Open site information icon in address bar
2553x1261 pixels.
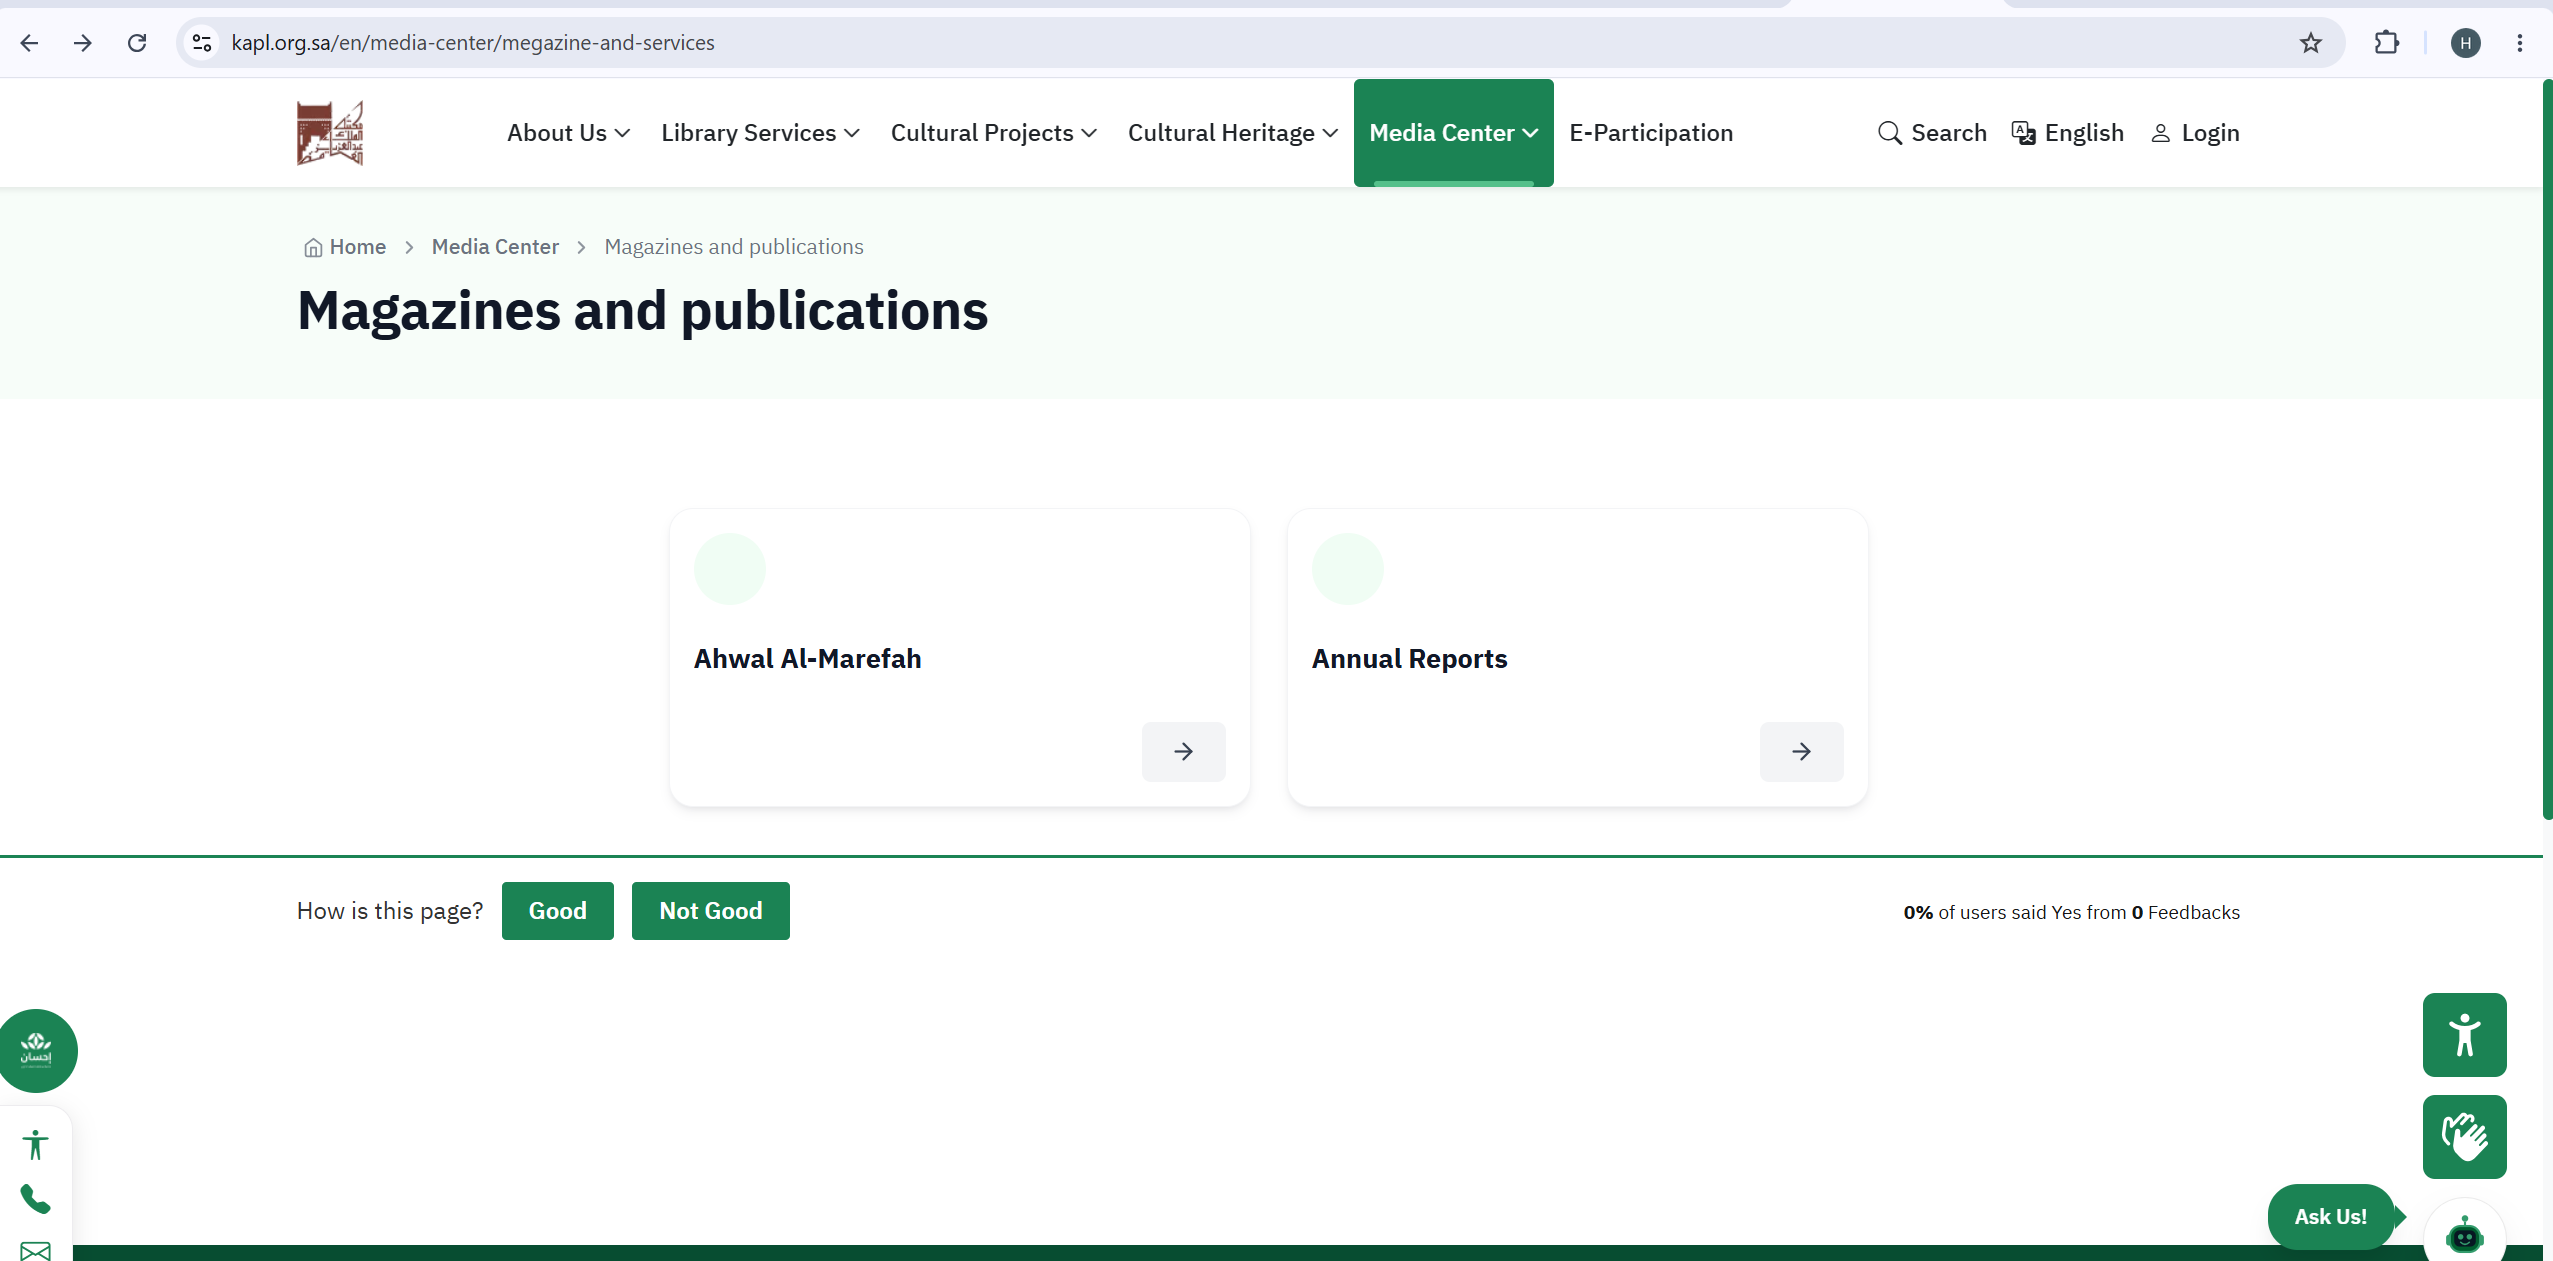[202, 43]
